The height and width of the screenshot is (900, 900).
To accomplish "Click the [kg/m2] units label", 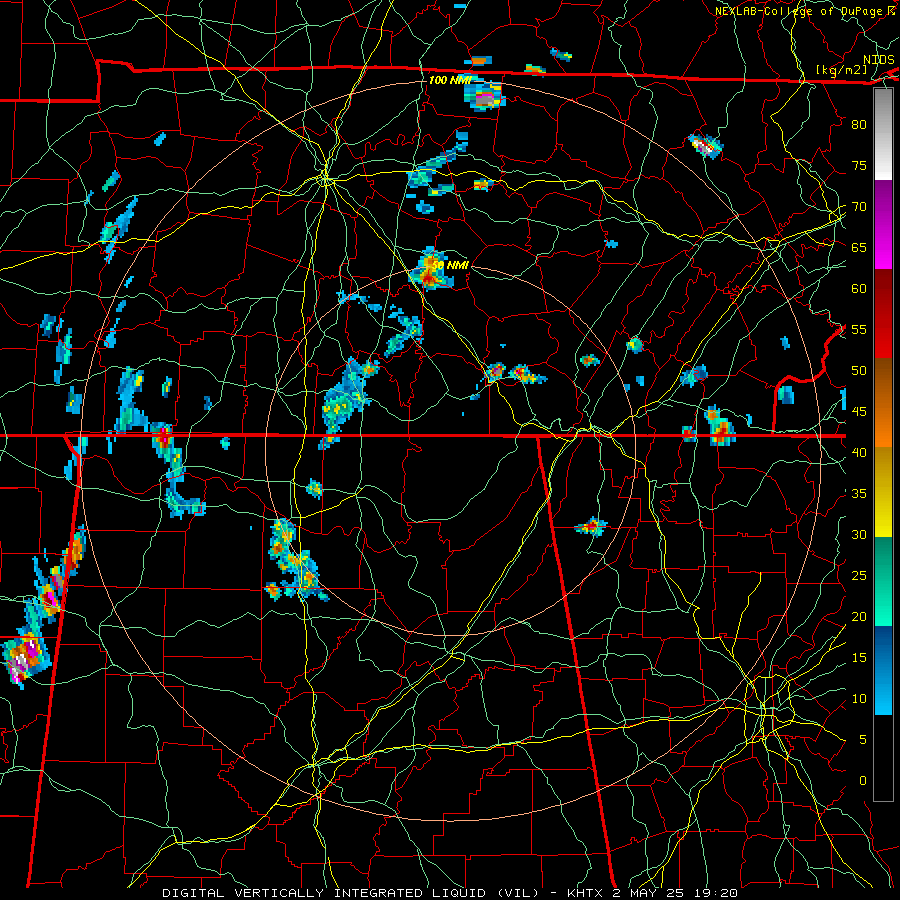I will coord(842,70).
